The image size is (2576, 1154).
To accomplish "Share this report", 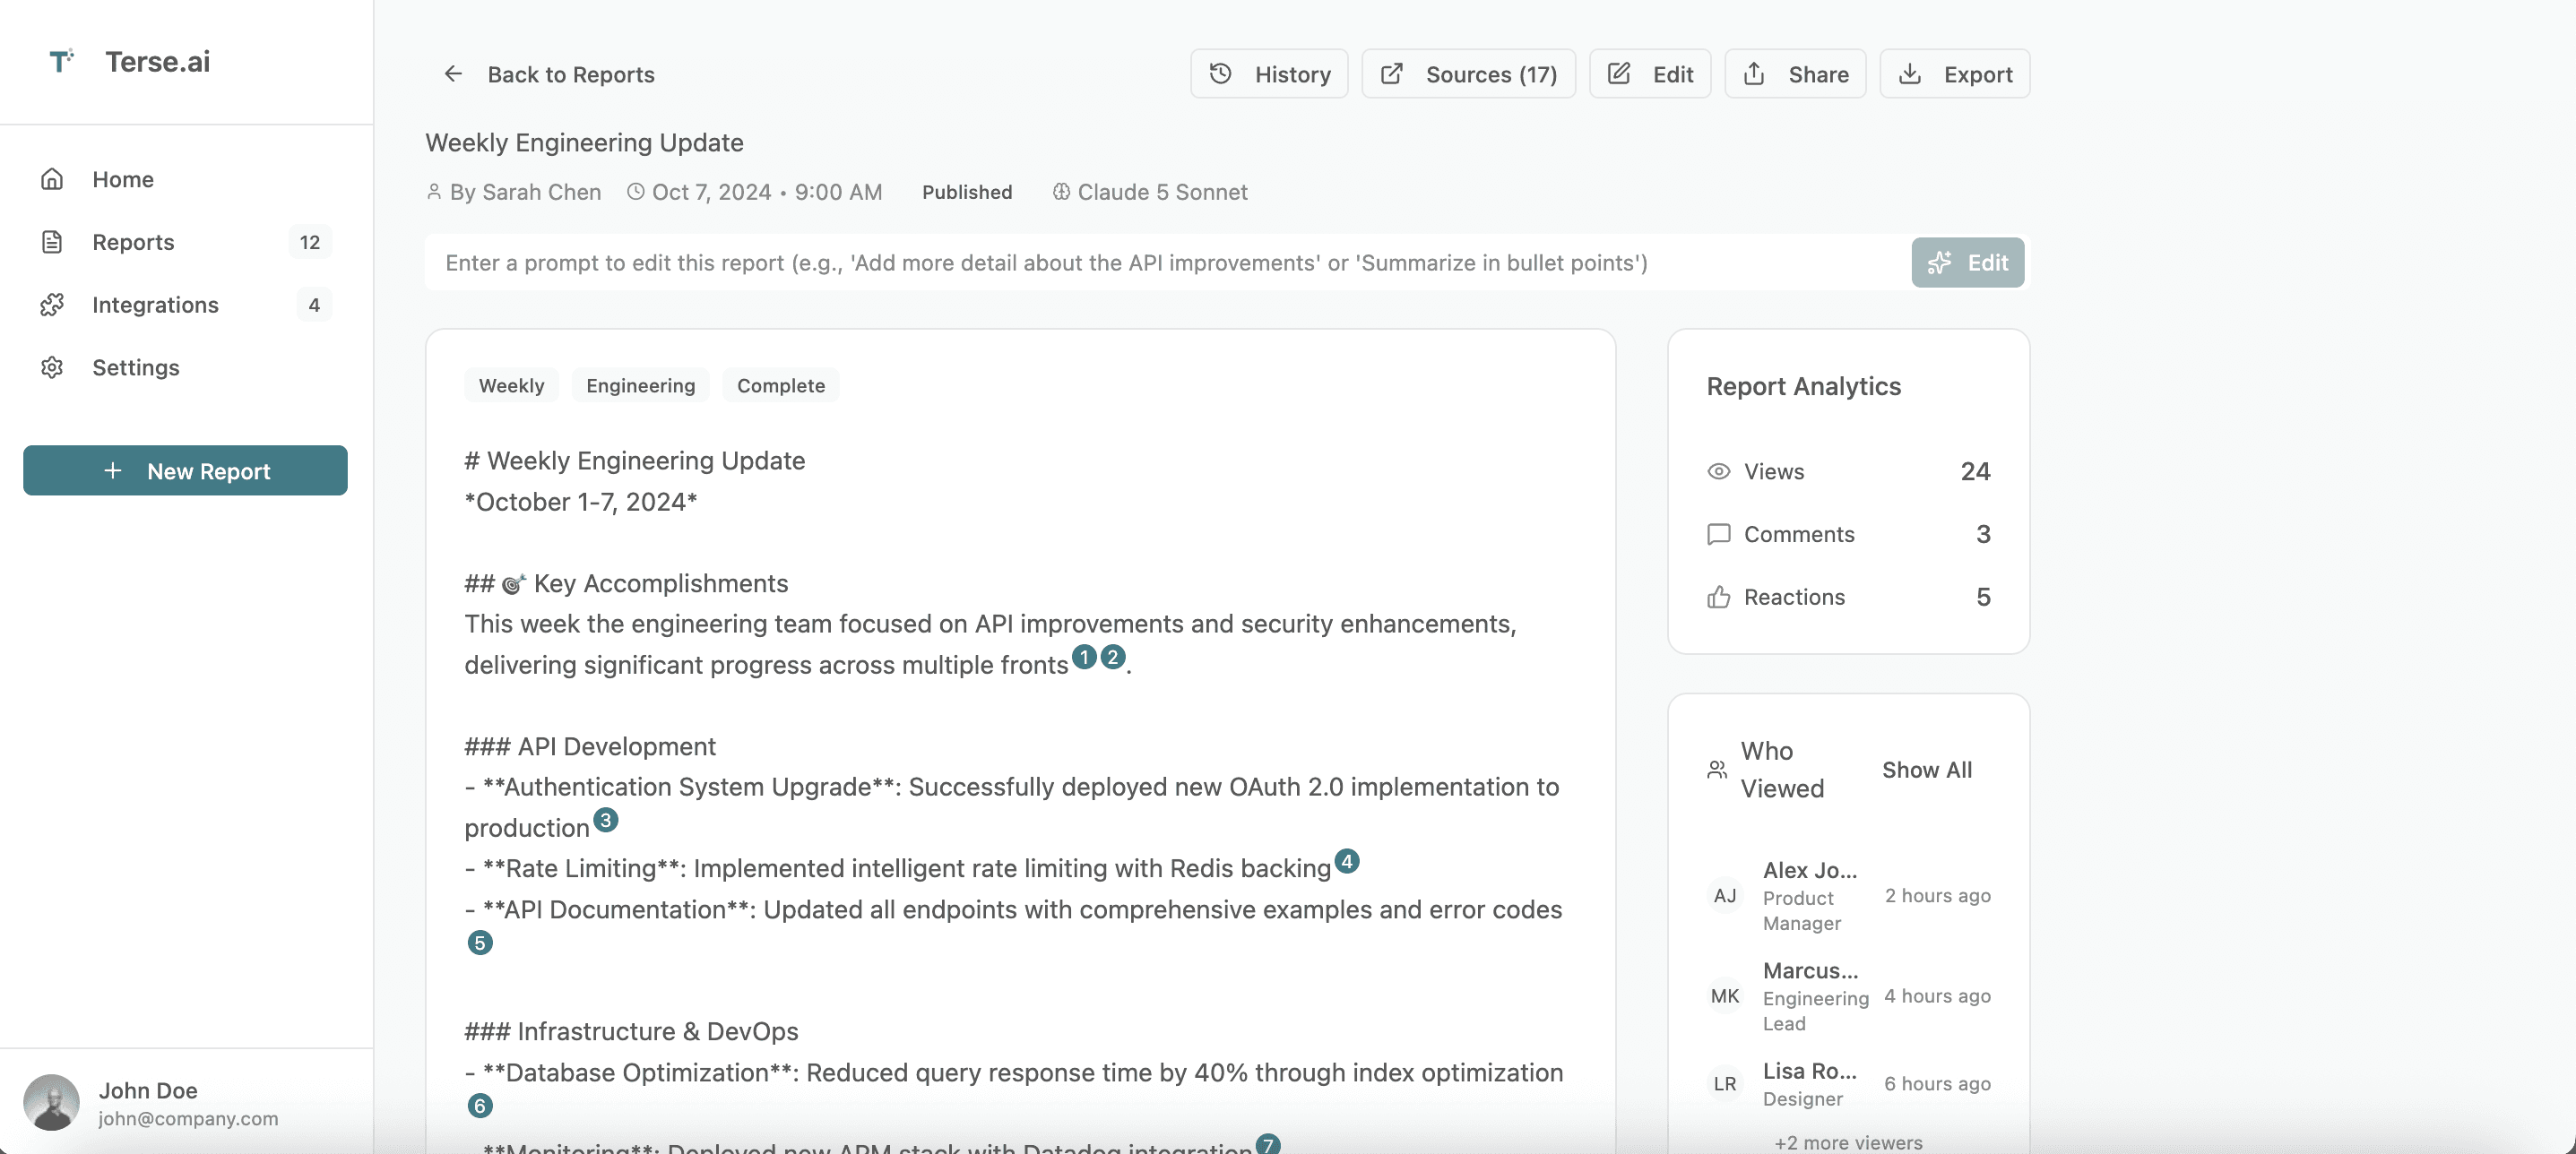I will (1795, 74).
